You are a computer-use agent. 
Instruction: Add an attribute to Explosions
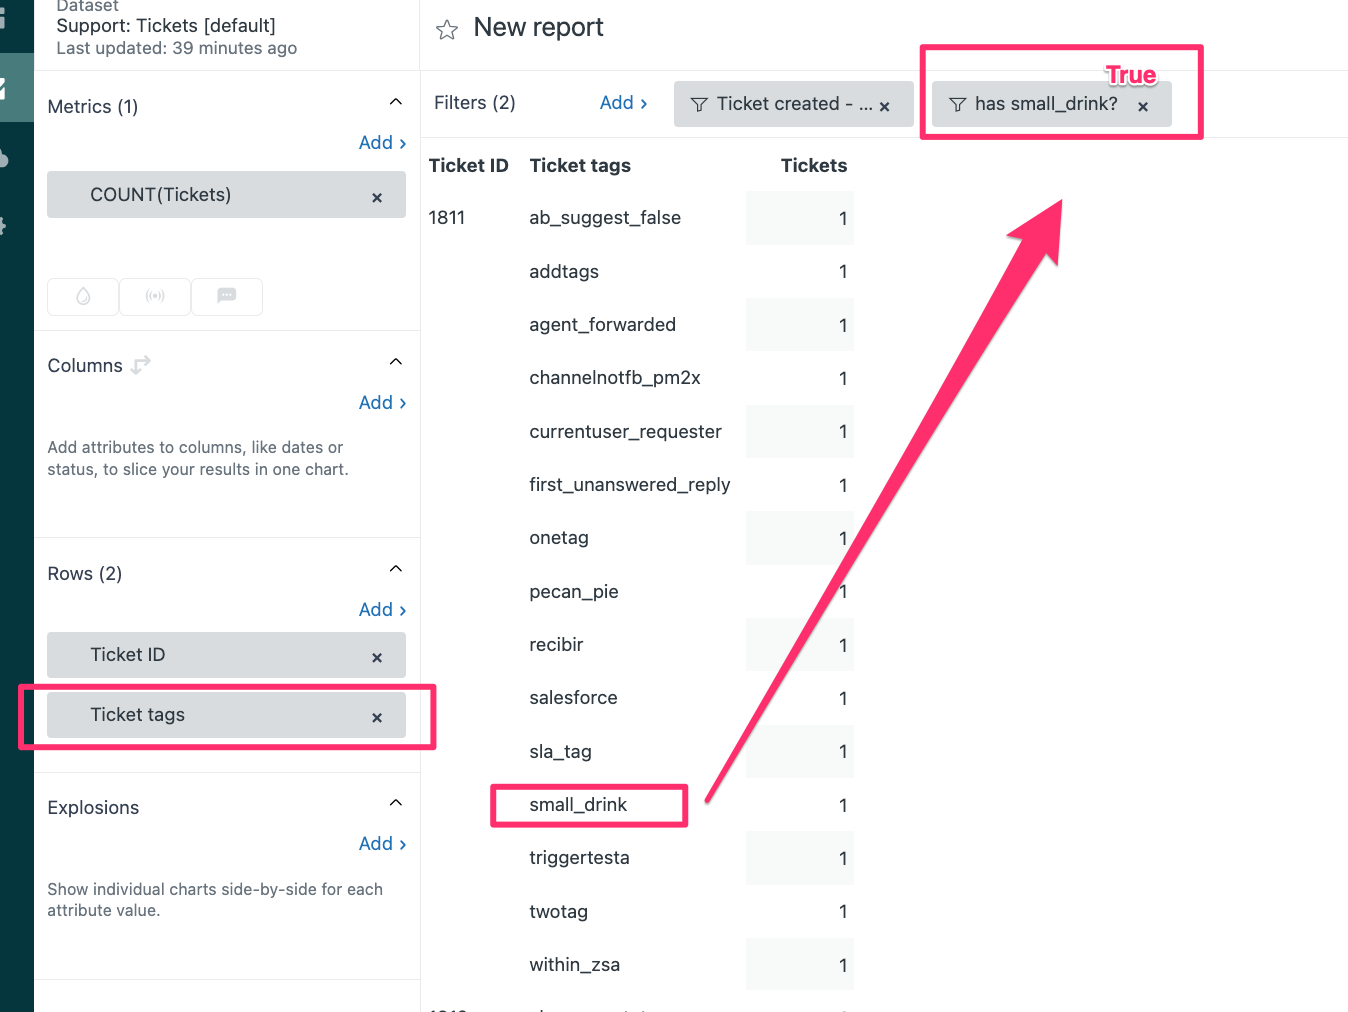382,844
